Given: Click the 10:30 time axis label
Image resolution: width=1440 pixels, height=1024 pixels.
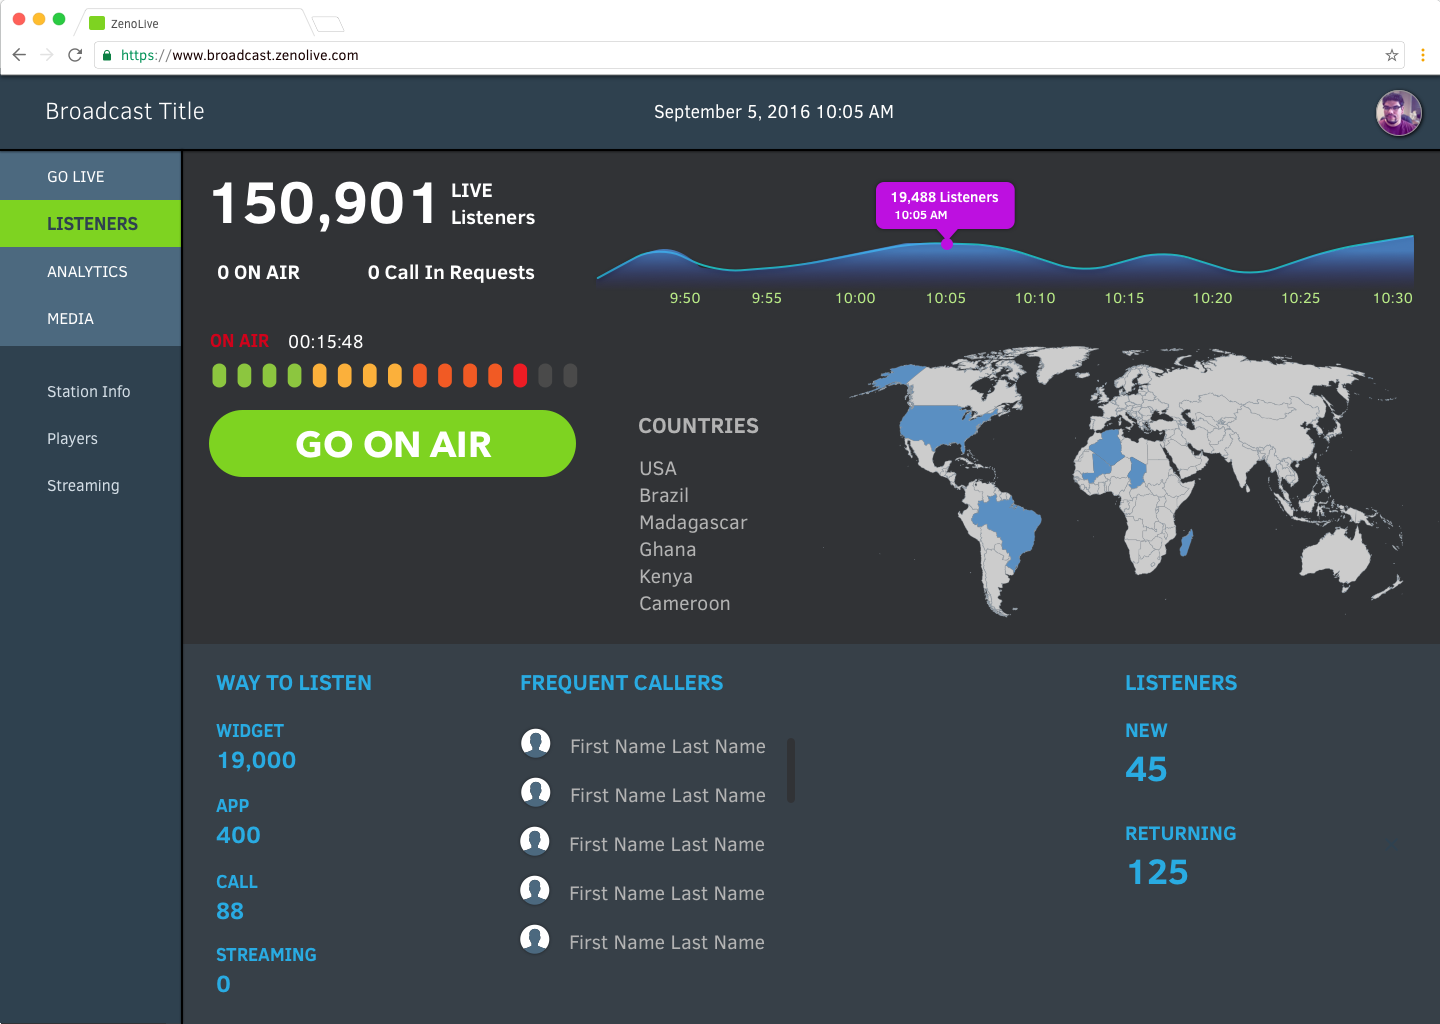Looking at the screenshot, I should tap(1392, 298).
